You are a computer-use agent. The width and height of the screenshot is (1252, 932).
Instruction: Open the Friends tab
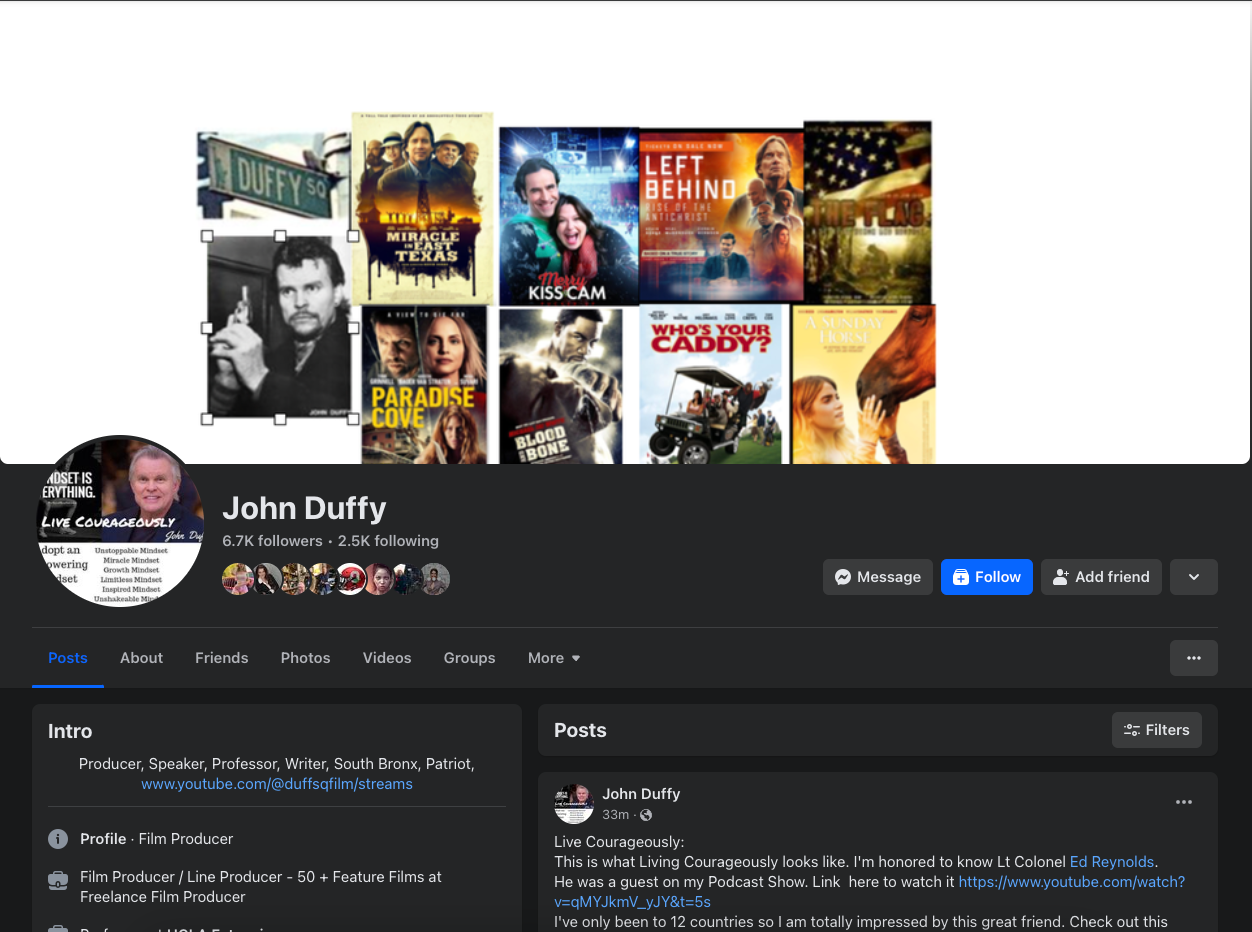point(221,658)
